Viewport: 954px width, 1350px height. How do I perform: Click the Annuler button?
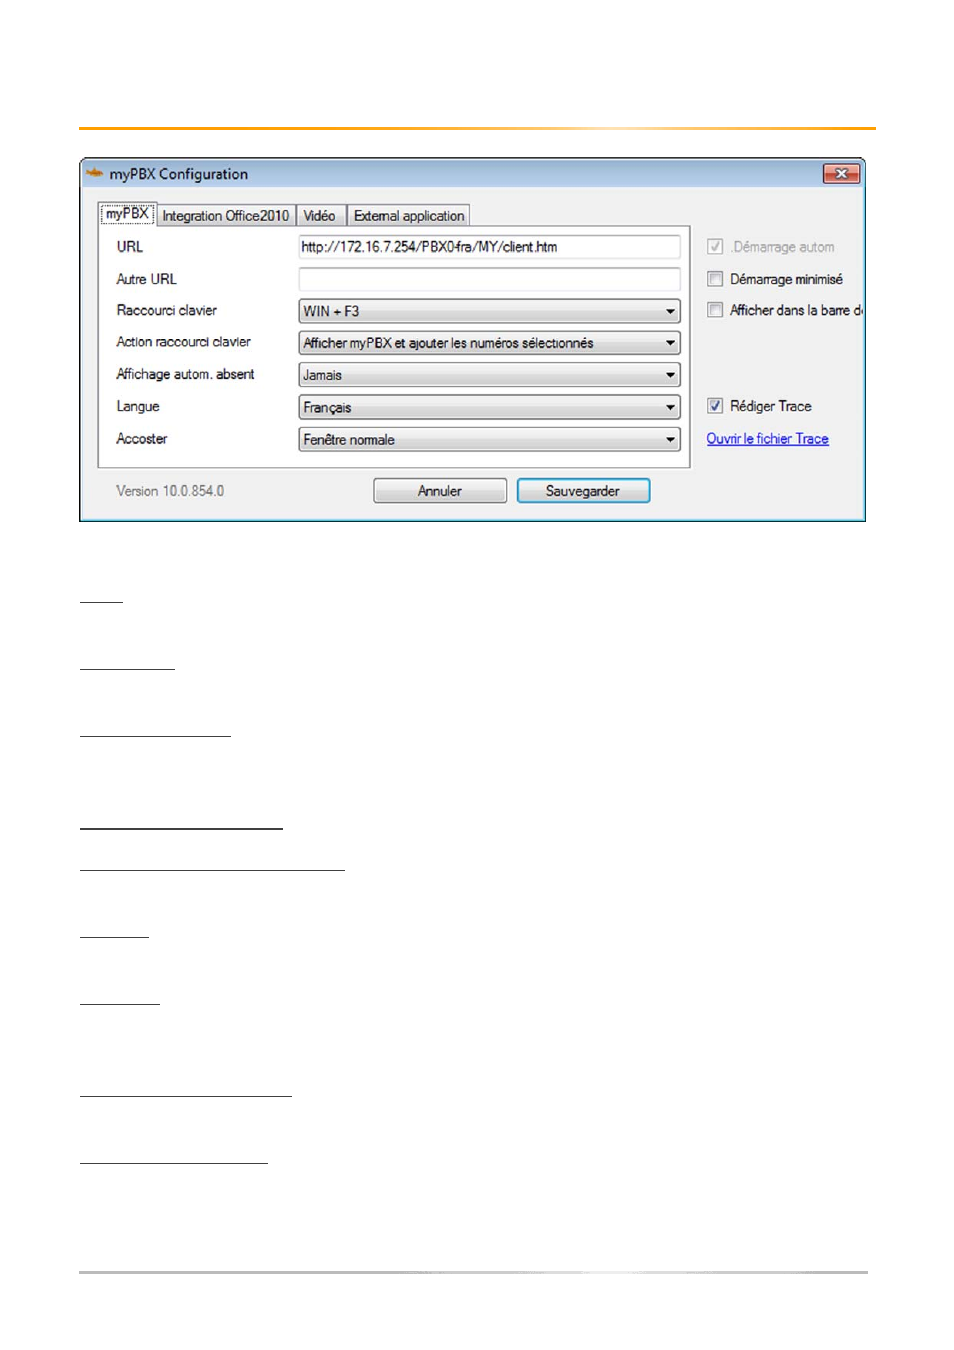pos(440,491)
